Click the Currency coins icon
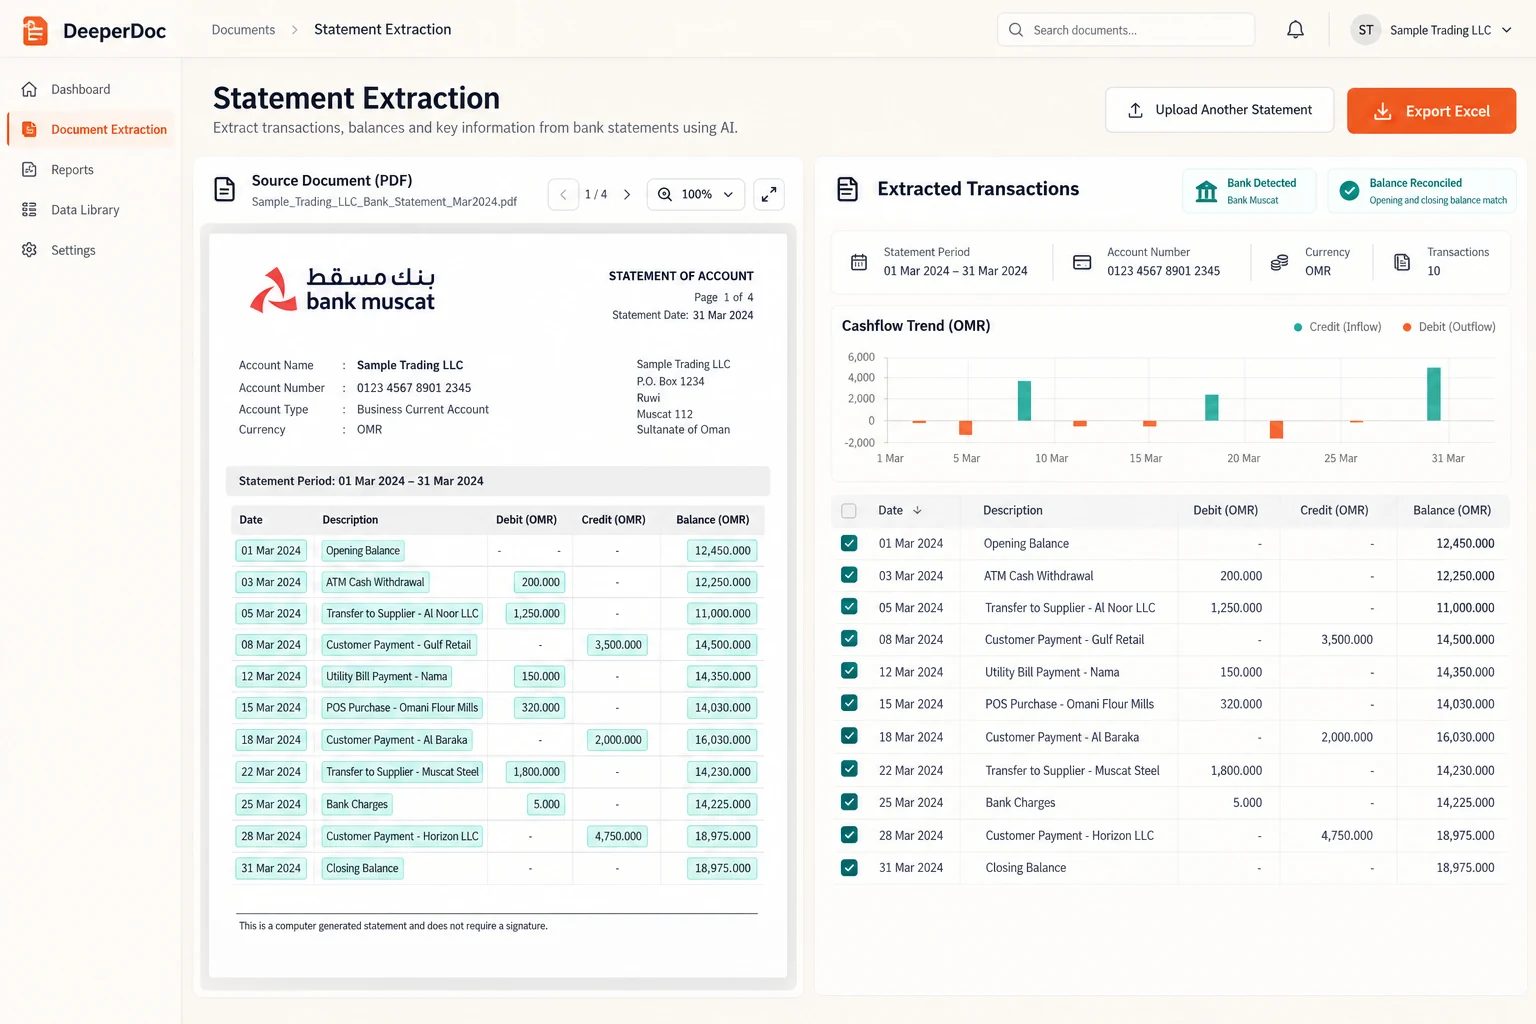 tap(1279, 262)
